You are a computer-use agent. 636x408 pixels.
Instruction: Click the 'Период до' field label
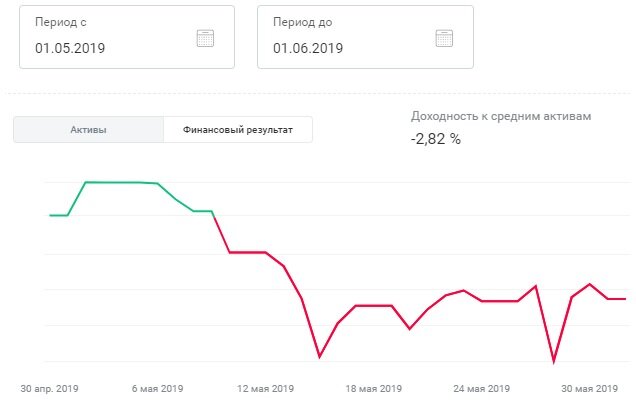[x=303, y=22]
